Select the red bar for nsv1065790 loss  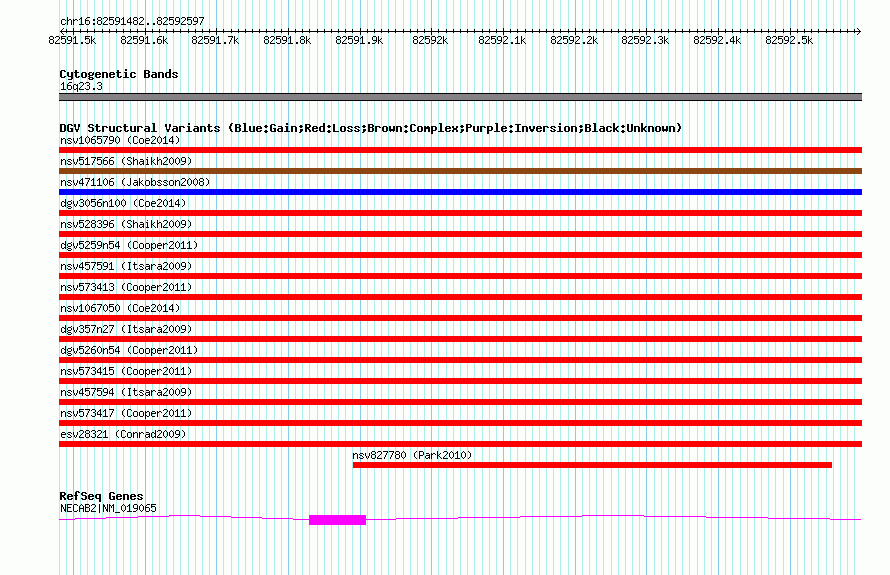pos(460,150)
